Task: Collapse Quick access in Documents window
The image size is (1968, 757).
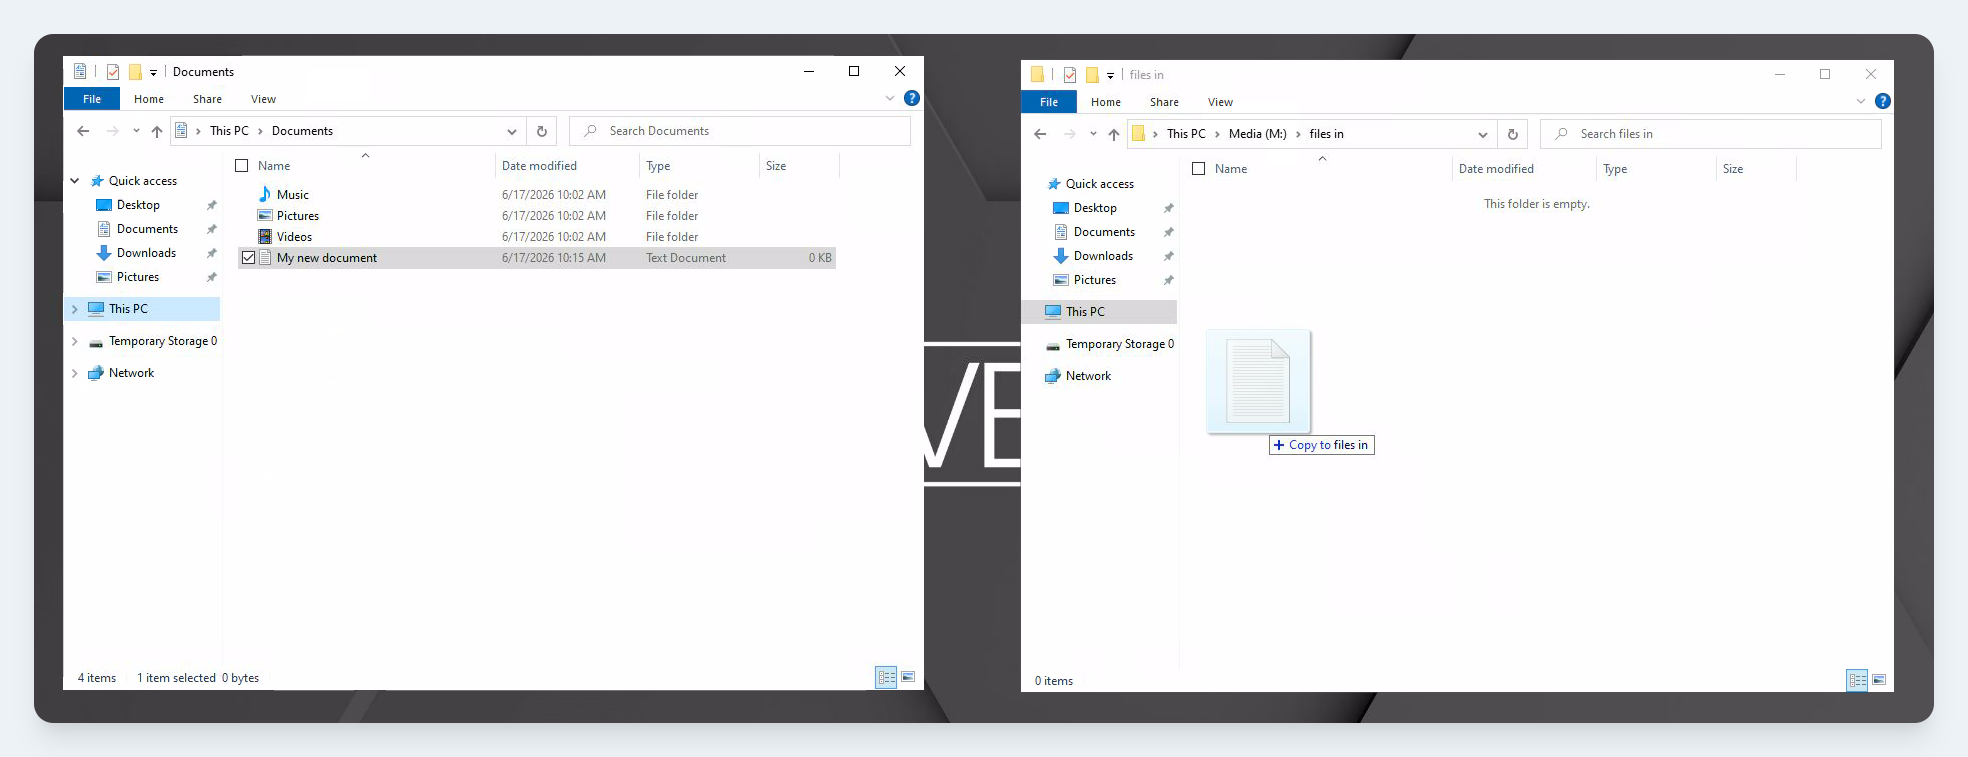Action: (75, 181)
